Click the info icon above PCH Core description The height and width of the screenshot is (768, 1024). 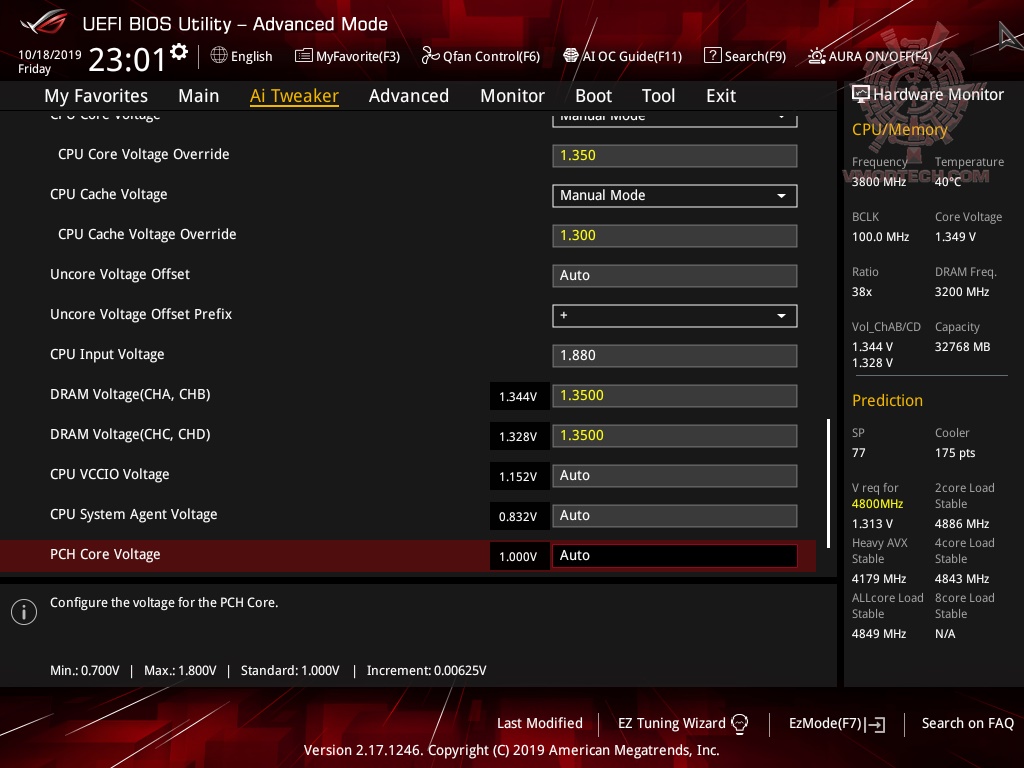[23, 611]
